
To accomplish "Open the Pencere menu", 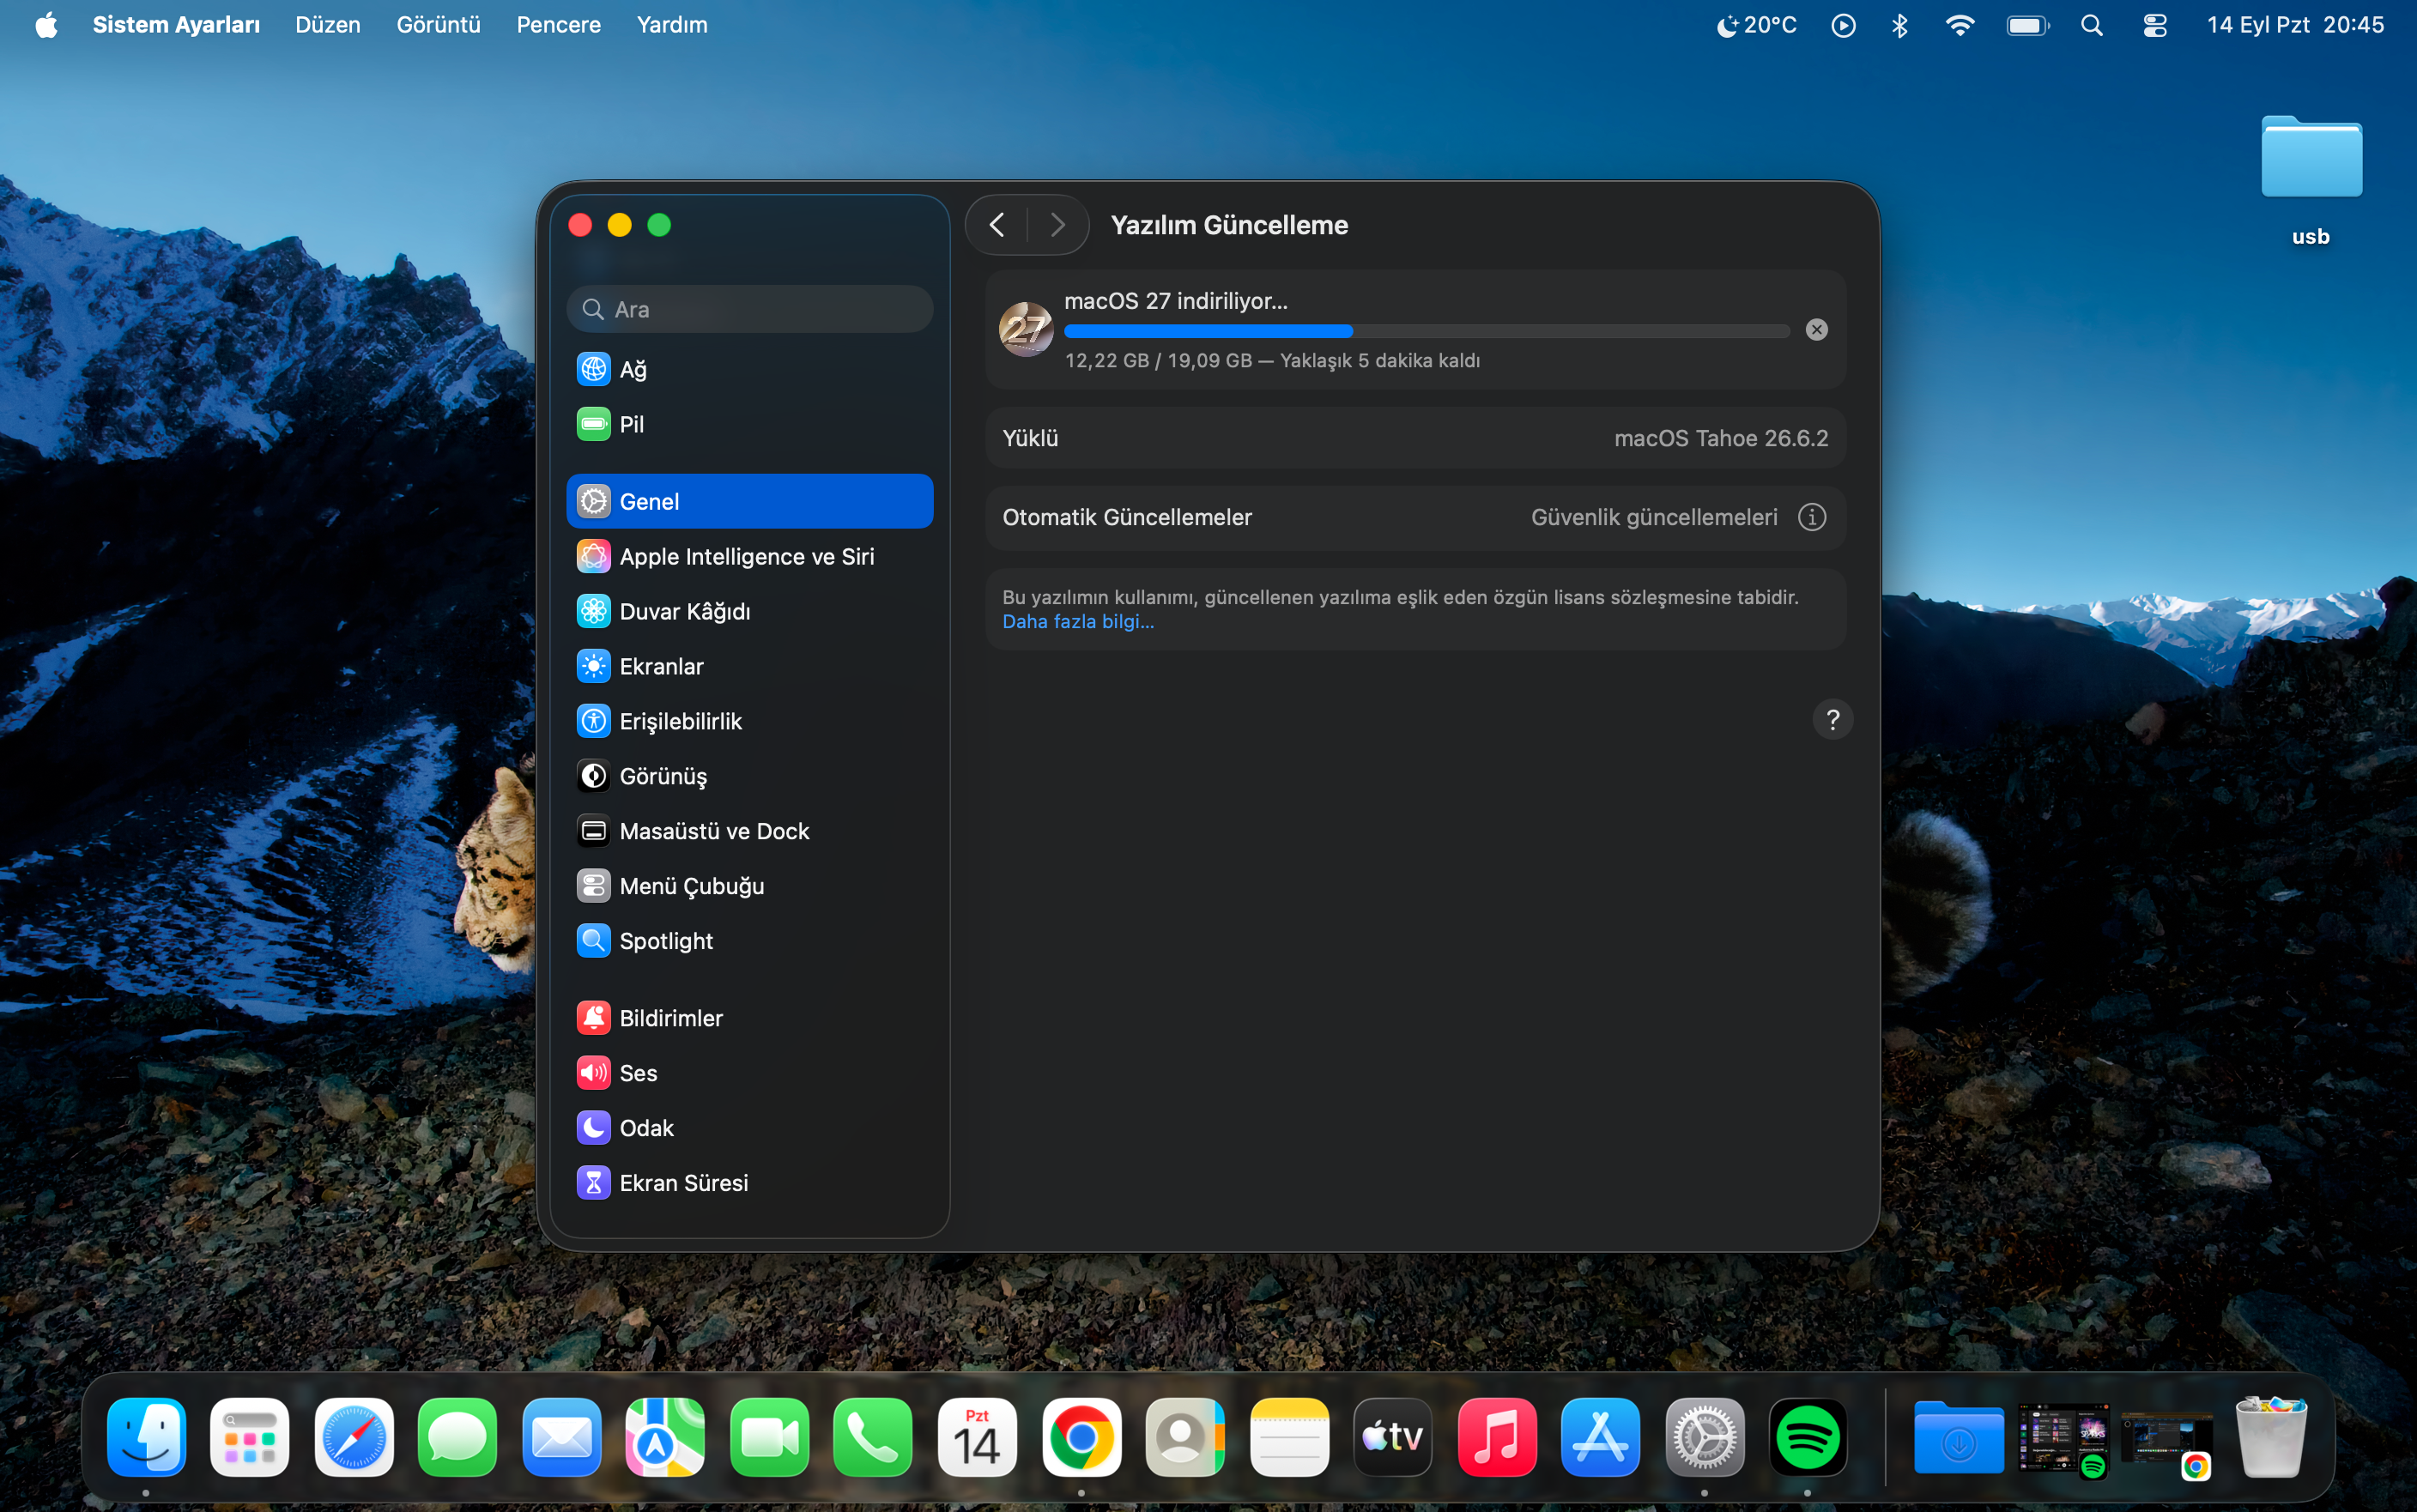I will 558,25.
